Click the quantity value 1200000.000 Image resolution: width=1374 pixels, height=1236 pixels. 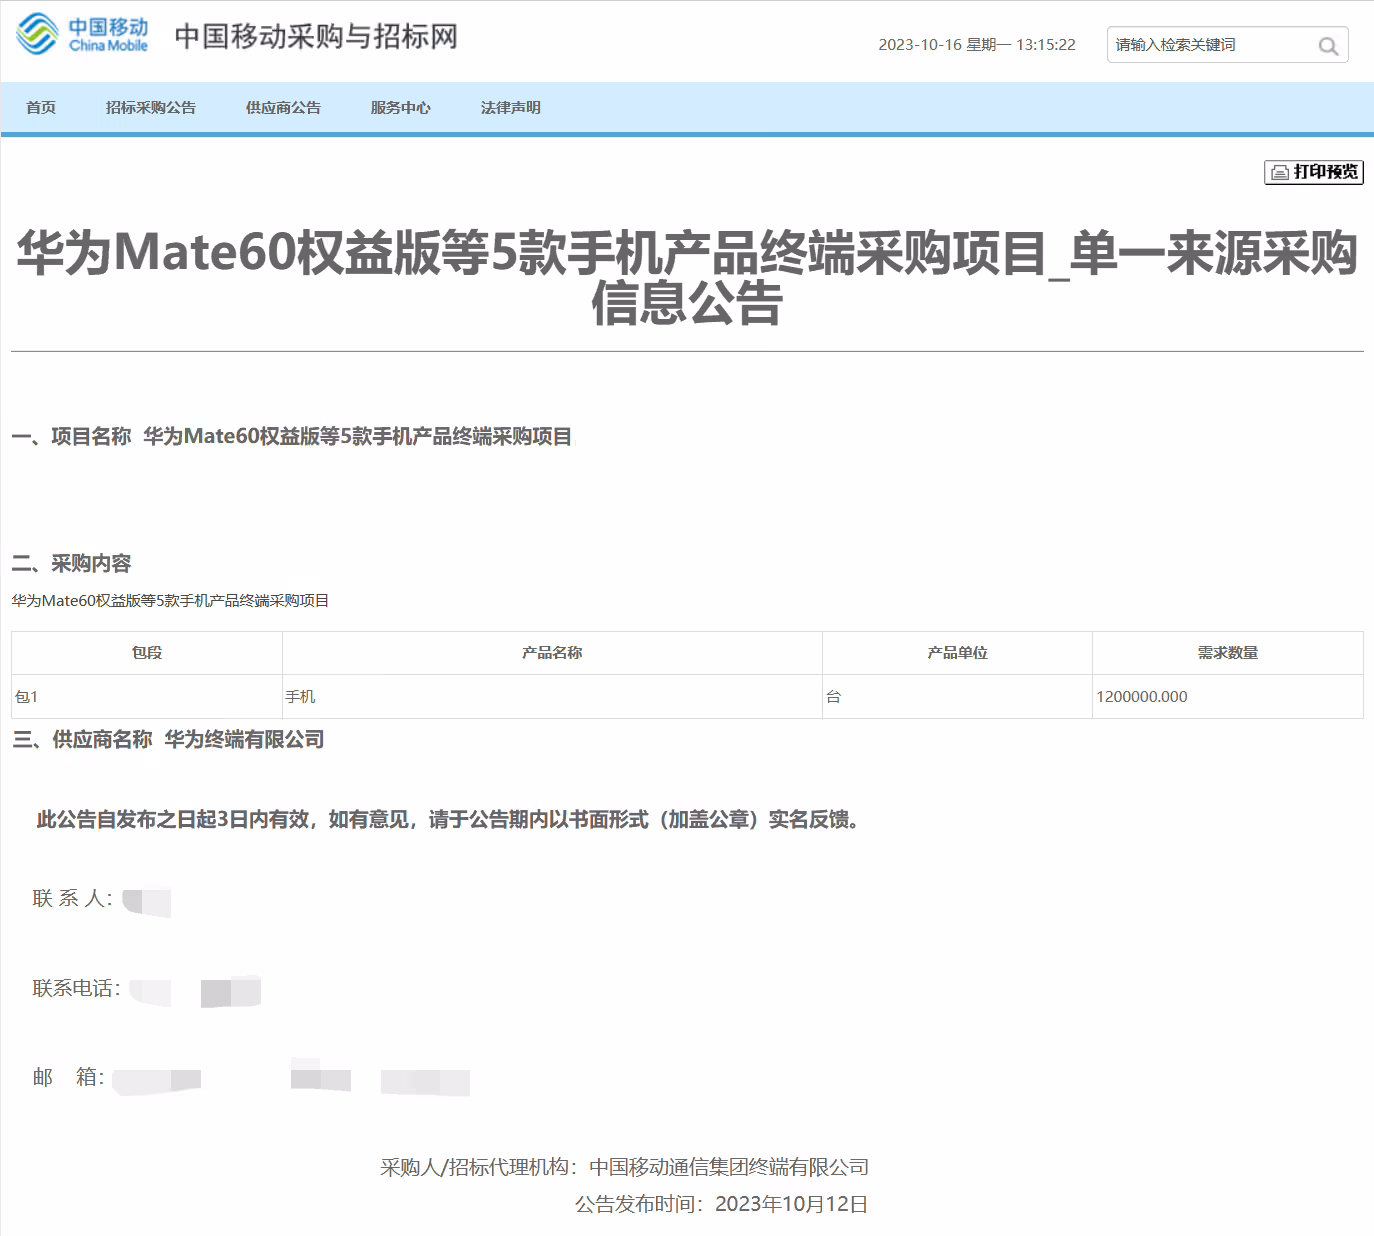click(x=1141, y=696)
